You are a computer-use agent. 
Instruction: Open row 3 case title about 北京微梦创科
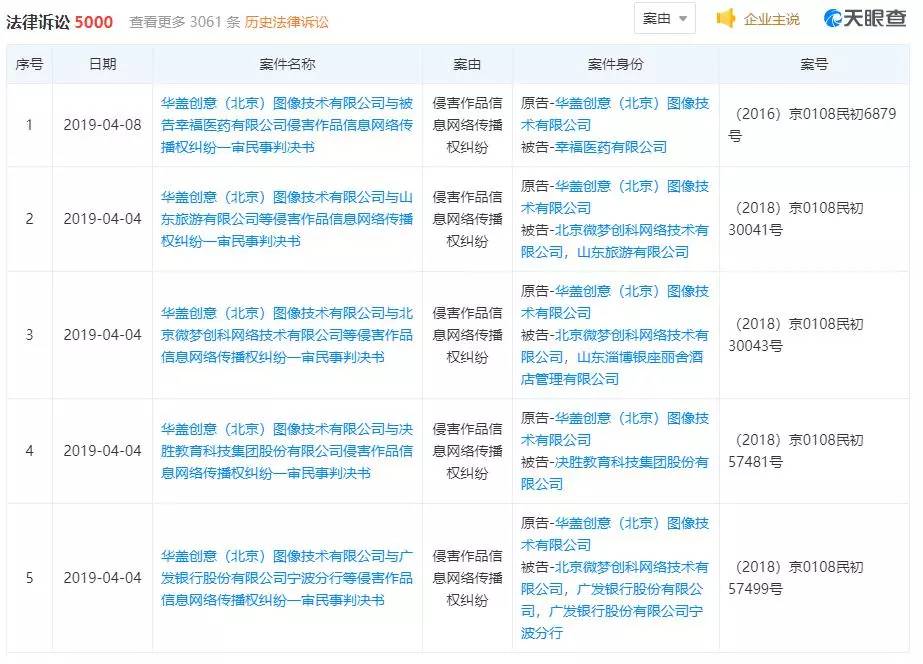coord(287,335)
